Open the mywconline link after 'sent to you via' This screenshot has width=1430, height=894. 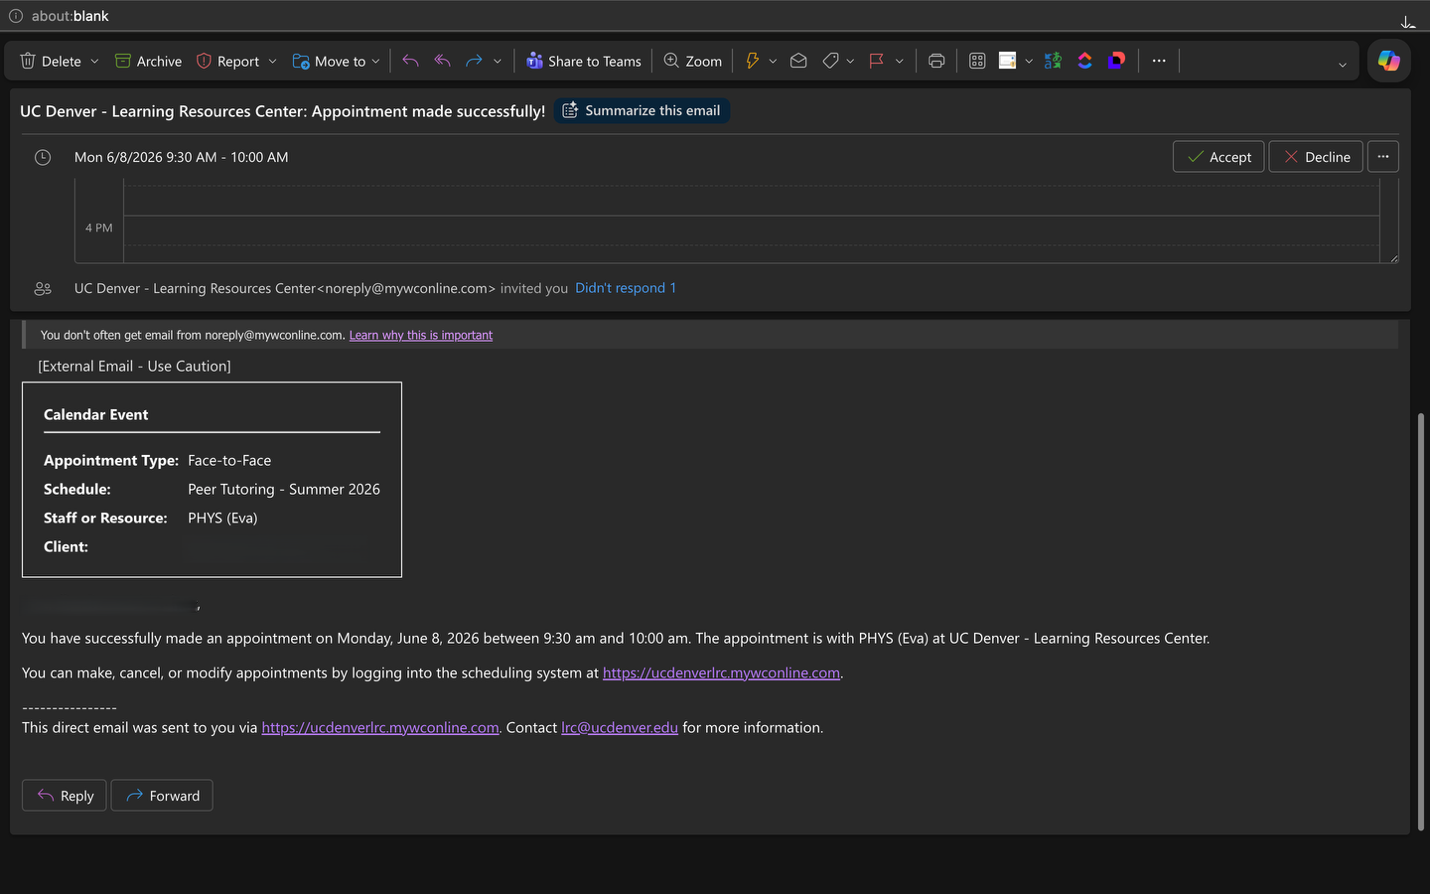pos(380,728)
